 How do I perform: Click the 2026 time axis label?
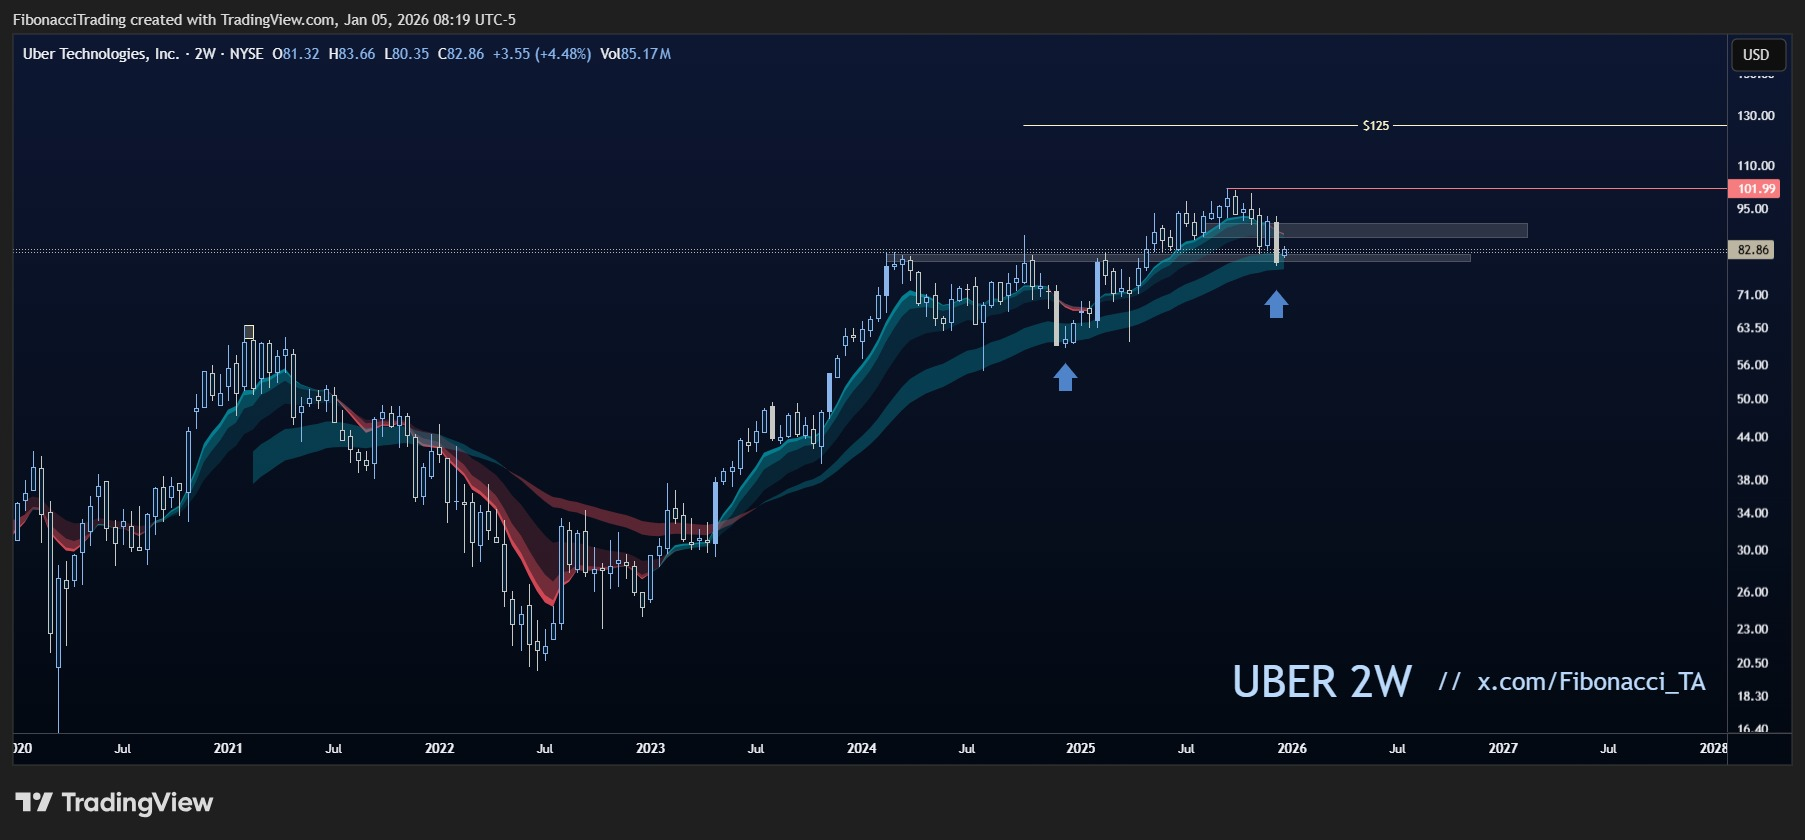coord(1292,748)
